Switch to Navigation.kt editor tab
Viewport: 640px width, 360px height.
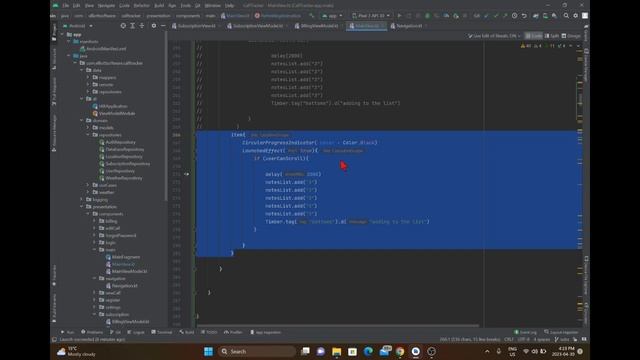409,26
